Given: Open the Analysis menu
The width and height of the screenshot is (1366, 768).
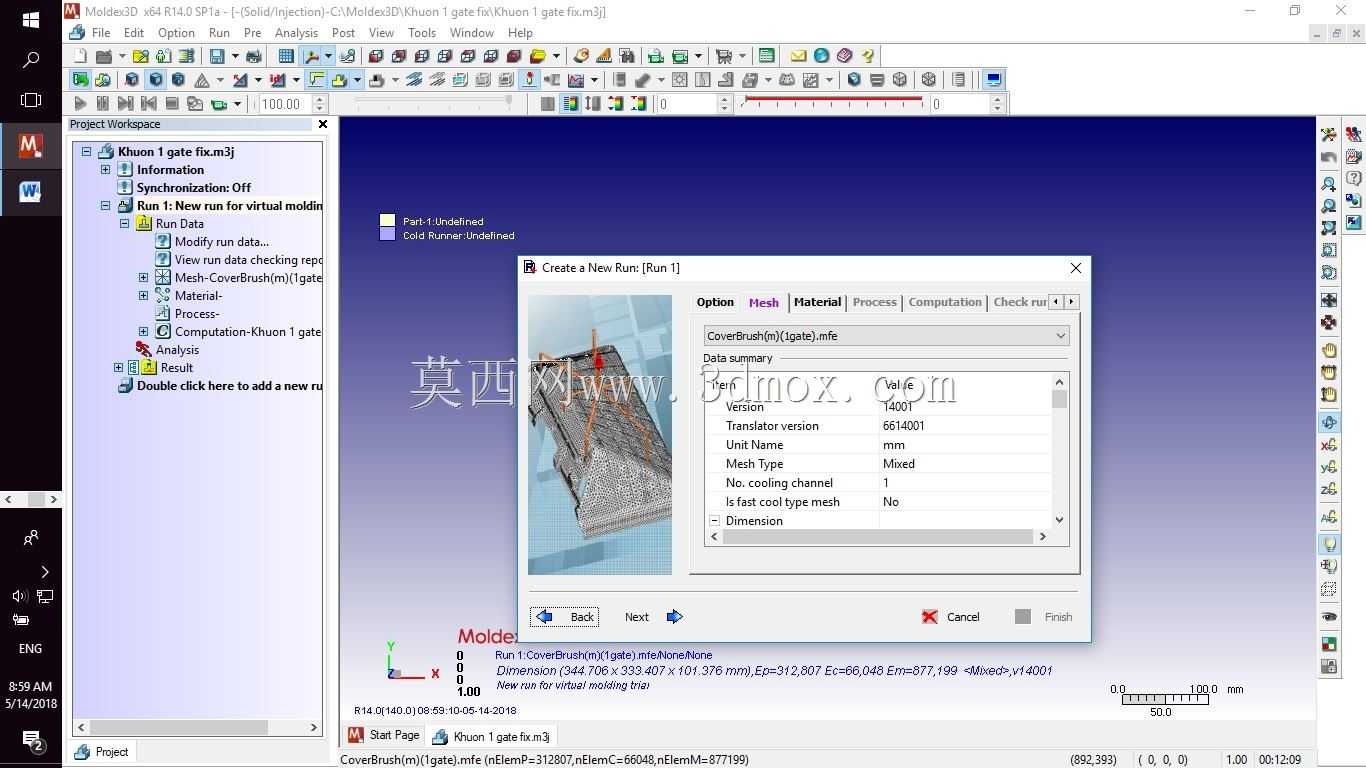Looking at the screenshot, I should 296,33.
